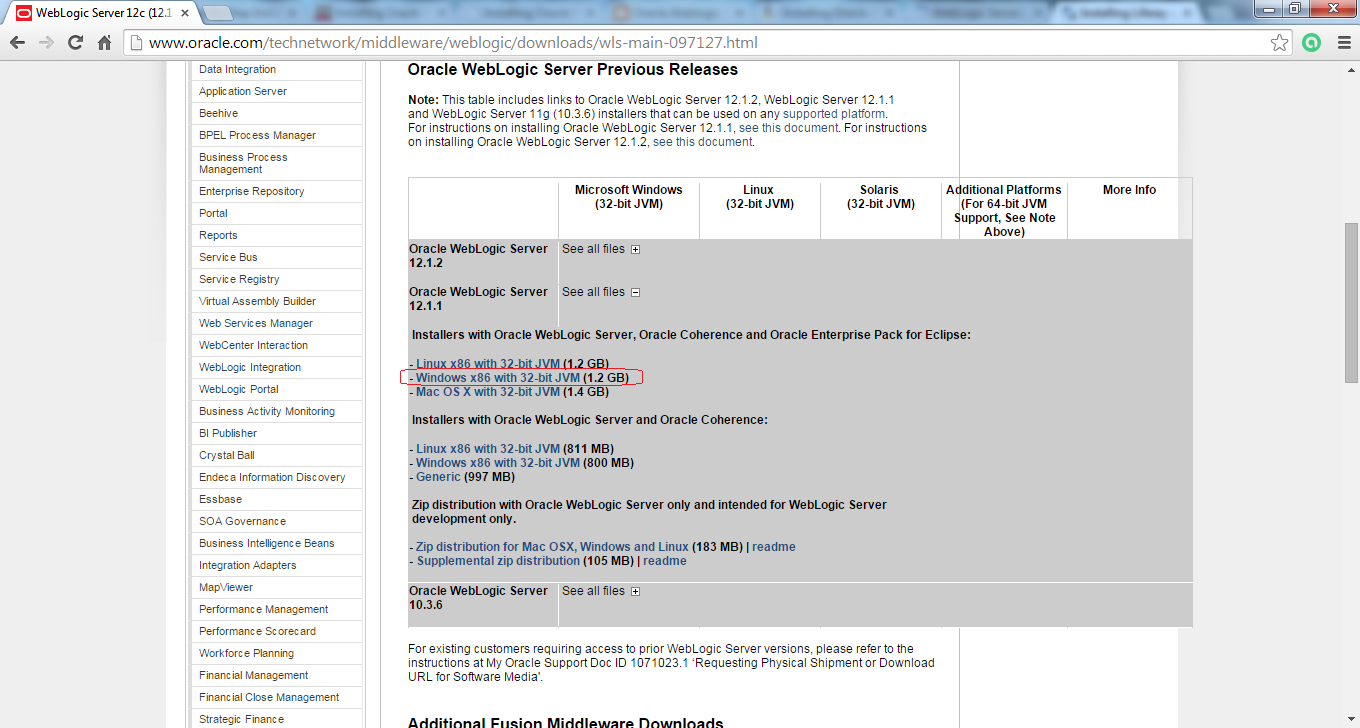Download Windows x86 with 32-bit JVM installer
The image size is (1360, 728).
[x=499, y=378]
